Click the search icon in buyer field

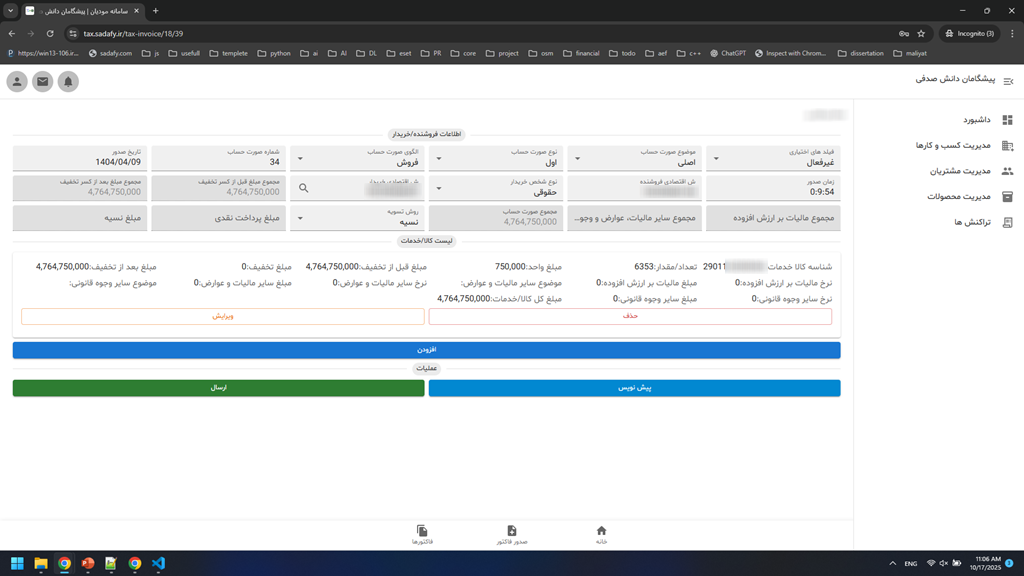(304, 188)
